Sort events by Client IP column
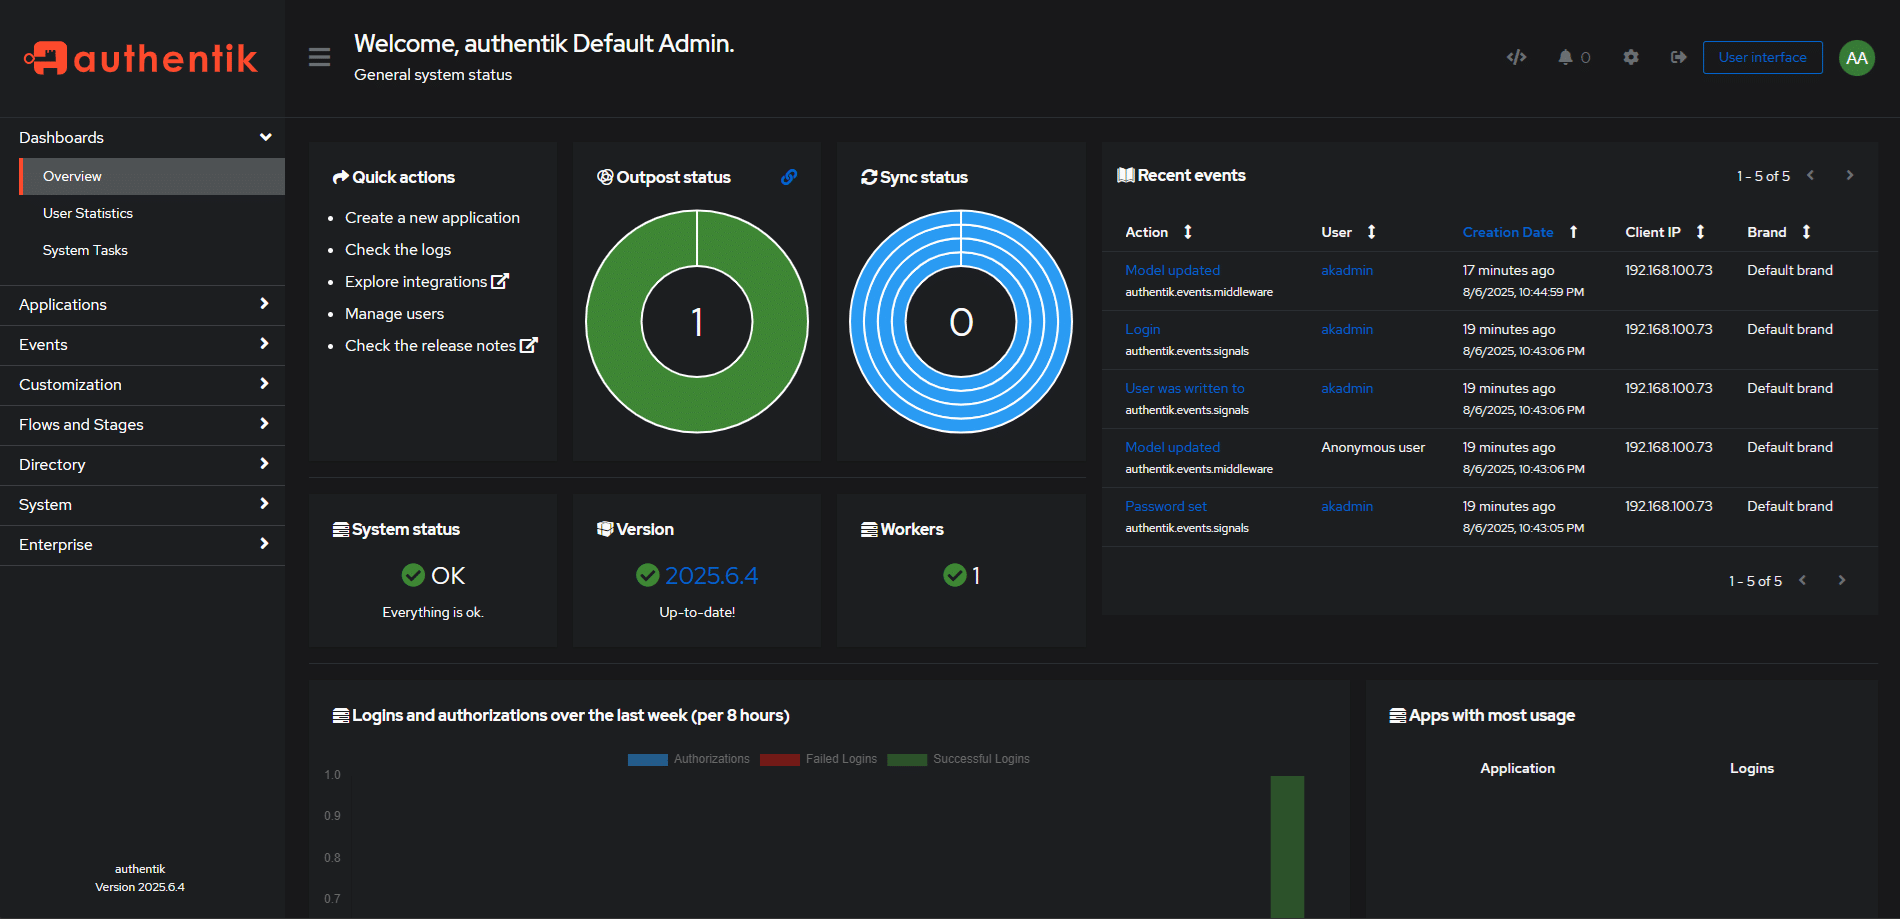Image resolution: width=1900 pixels, height=919 pixels. [1700, 232]
